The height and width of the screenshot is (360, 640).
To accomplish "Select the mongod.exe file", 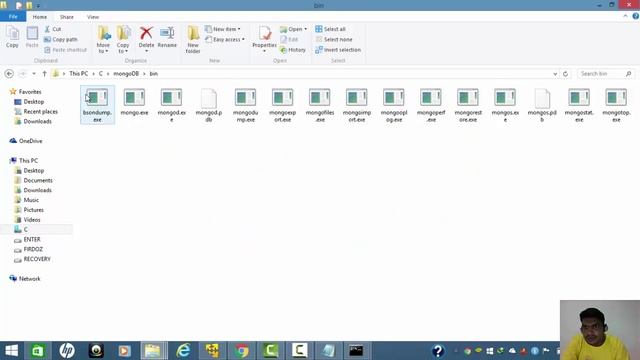I will pos(171,105).
